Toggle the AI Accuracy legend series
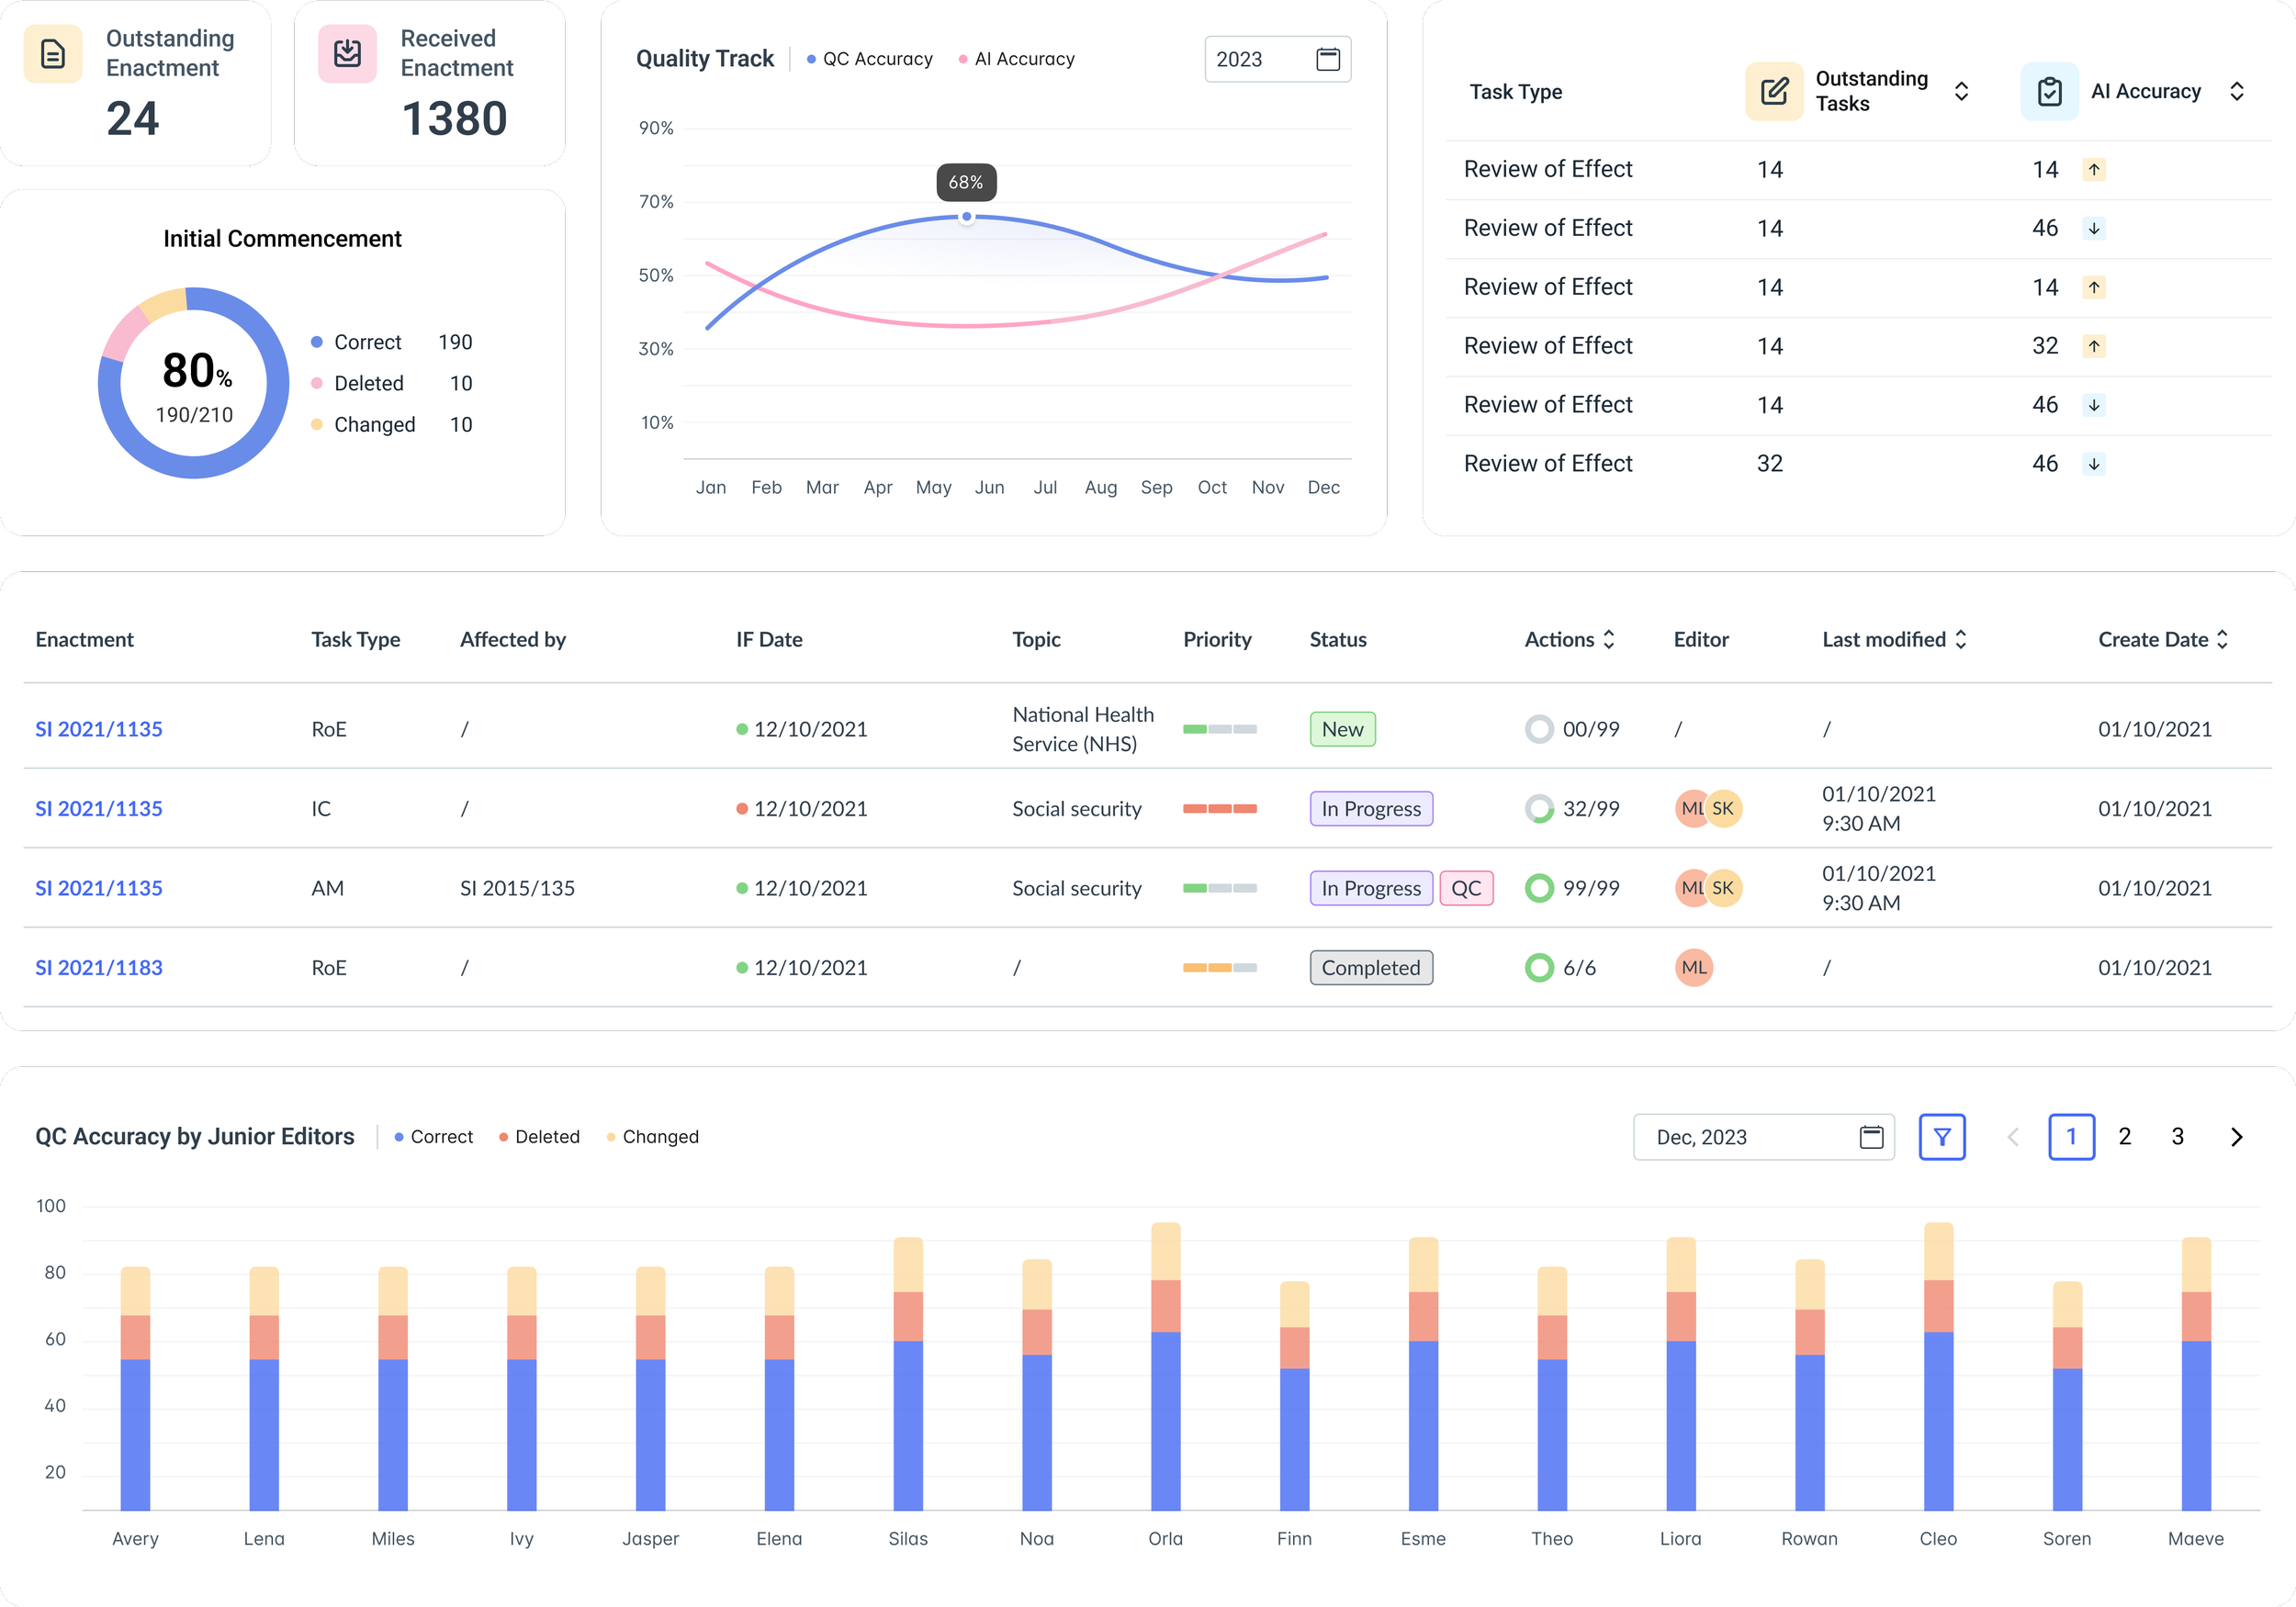The image size is (2296, 1607). click(1016, 59)
